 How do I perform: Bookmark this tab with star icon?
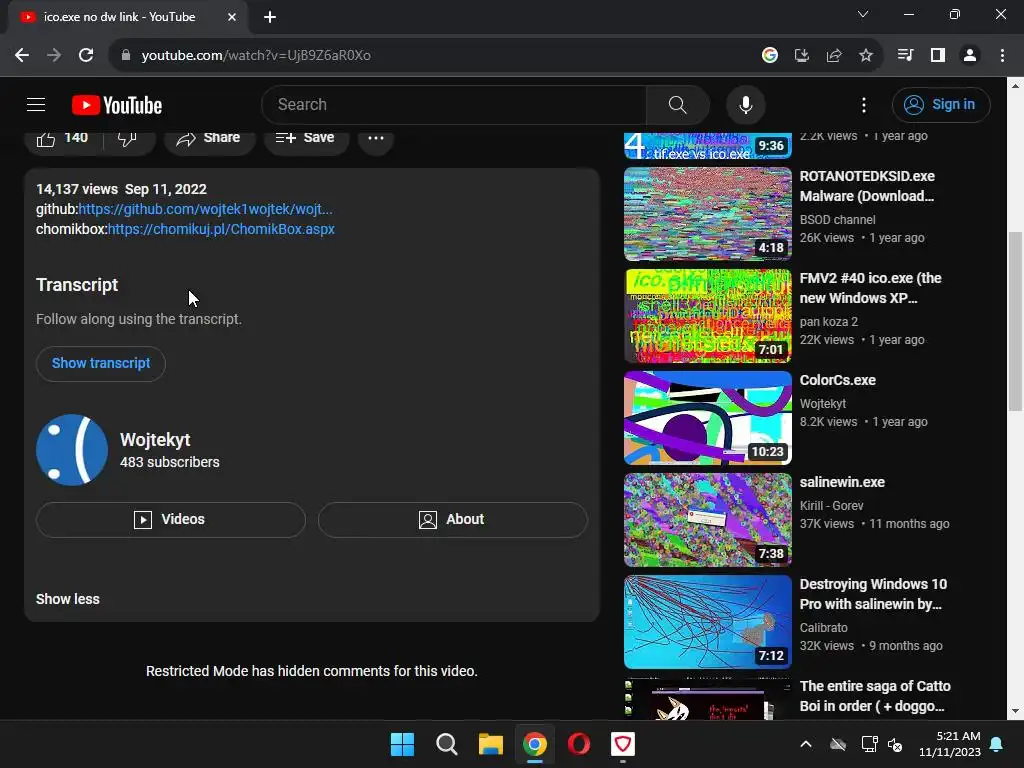[865, 56]
